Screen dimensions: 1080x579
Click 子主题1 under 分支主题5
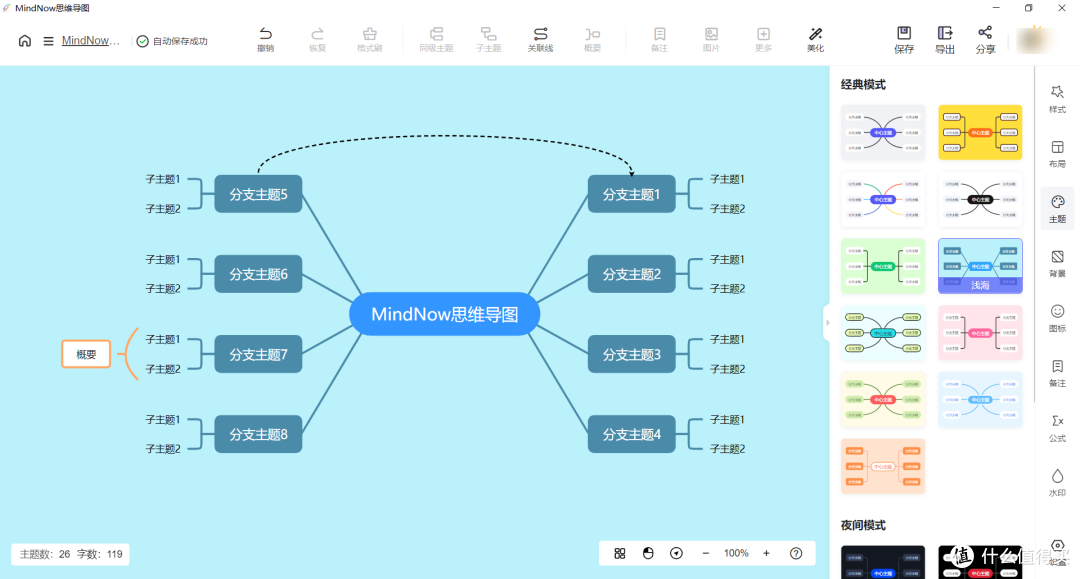point(163,179)
